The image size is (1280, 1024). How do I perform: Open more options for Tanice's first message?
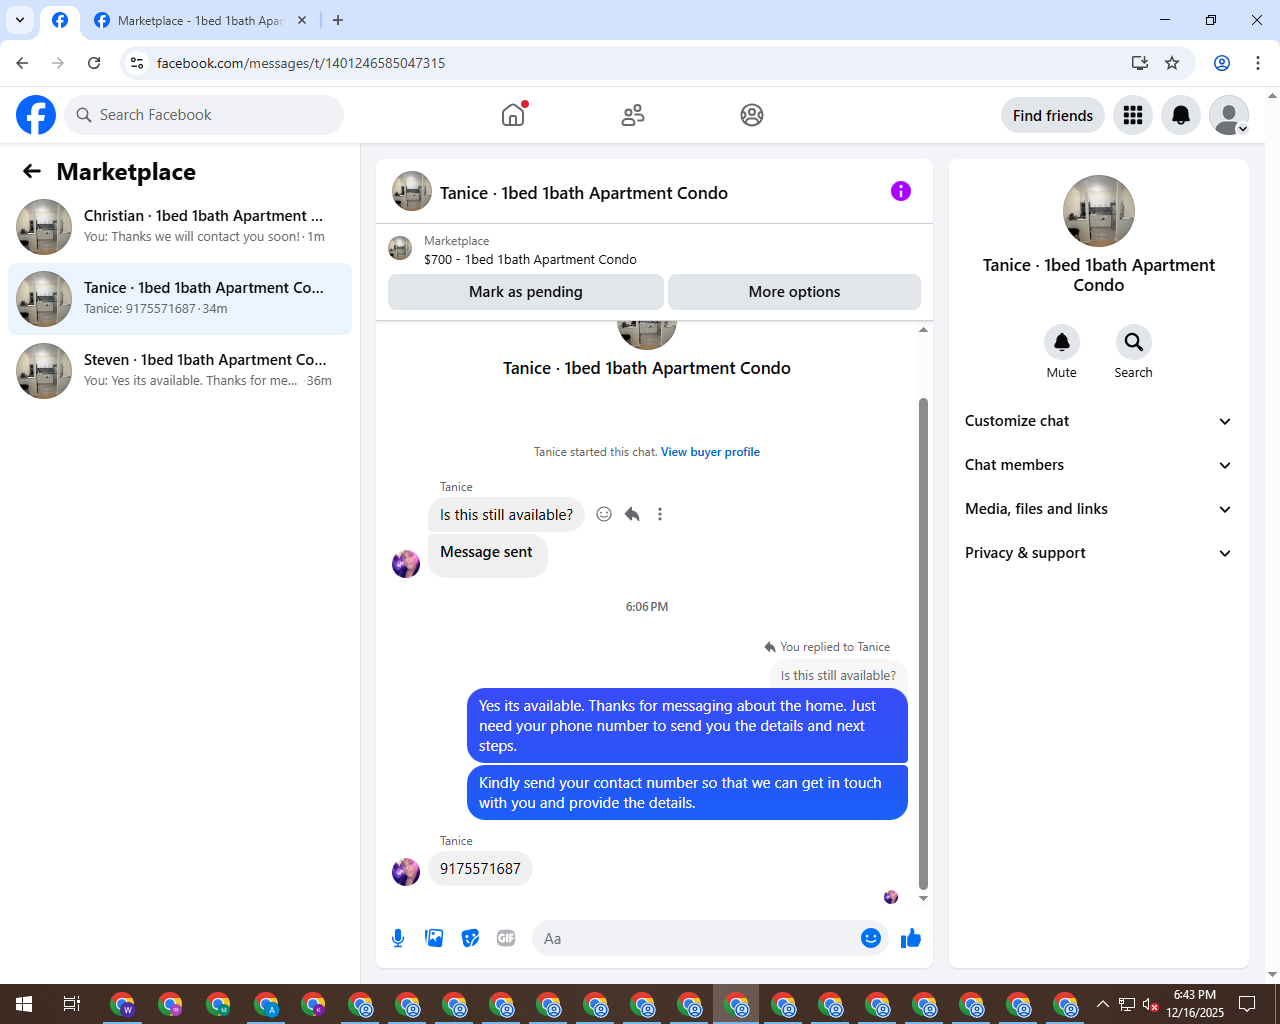click(660, 514)
